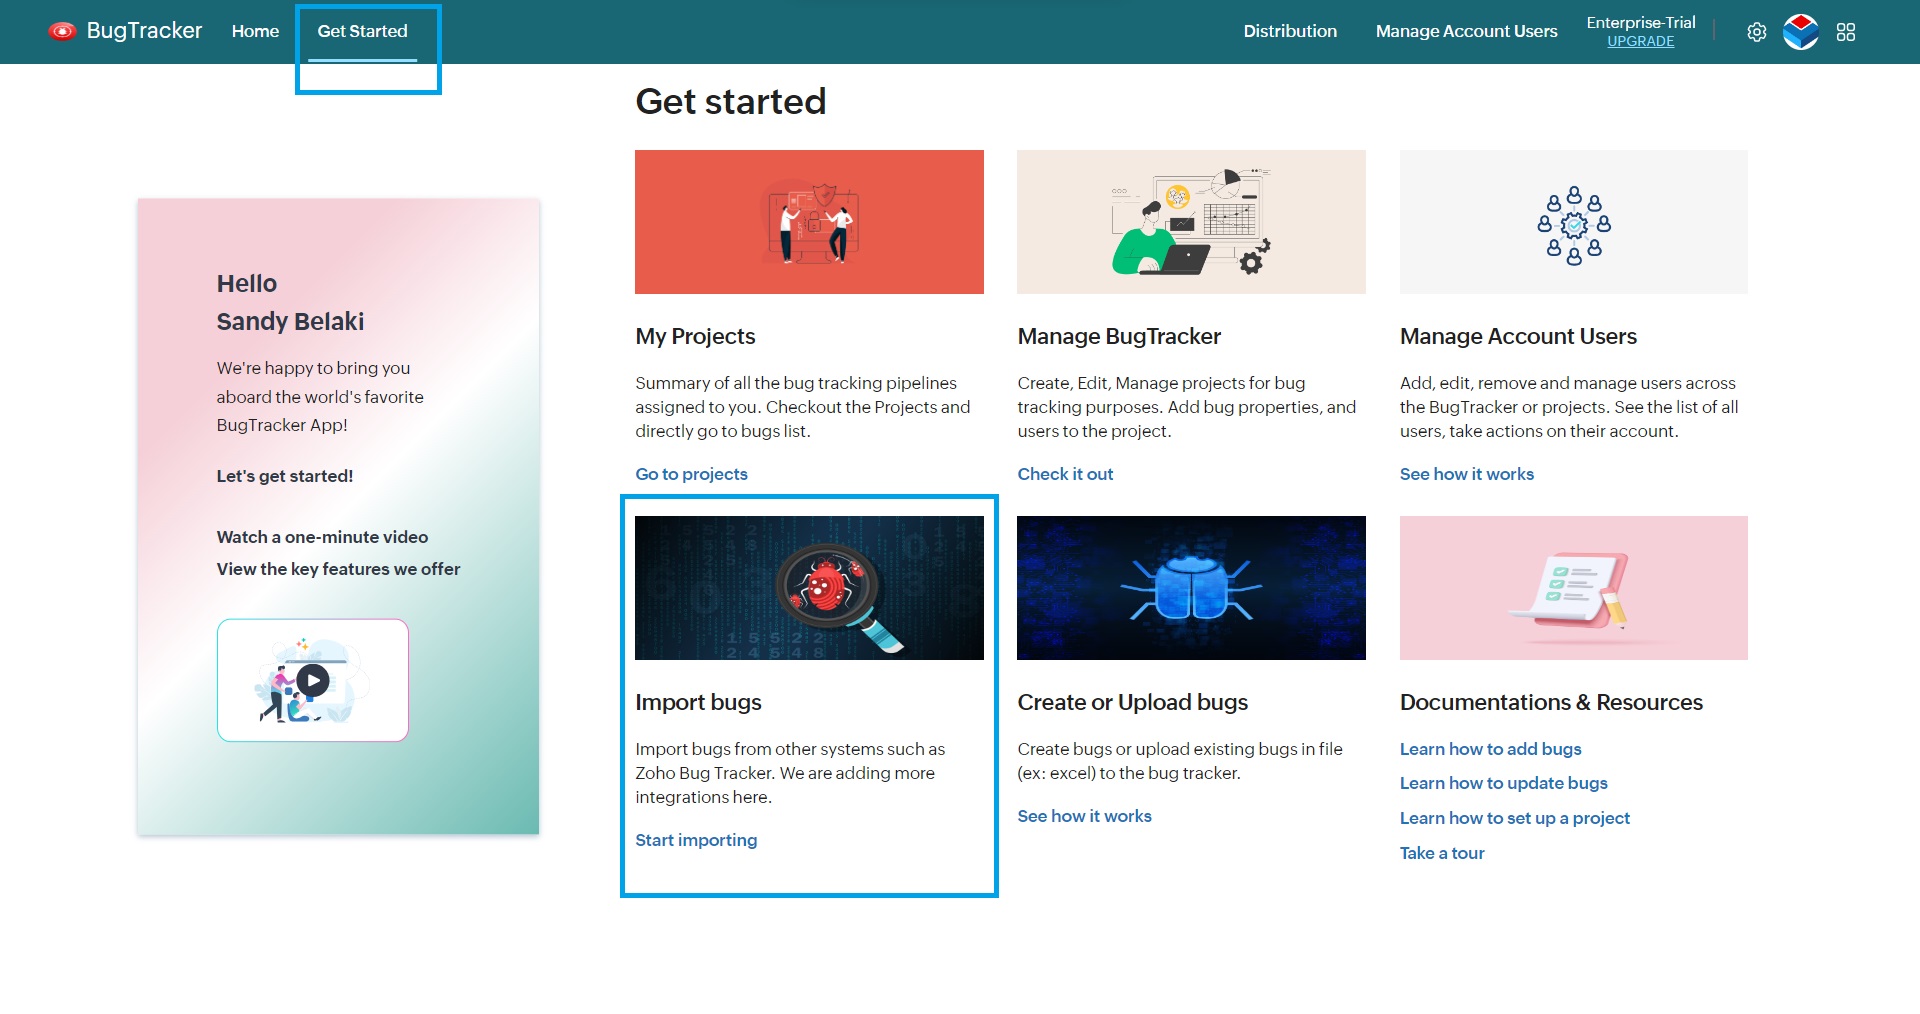Open the settings gear icon
This screenshot has height=1014, width=1920.
coord(1756,32)
